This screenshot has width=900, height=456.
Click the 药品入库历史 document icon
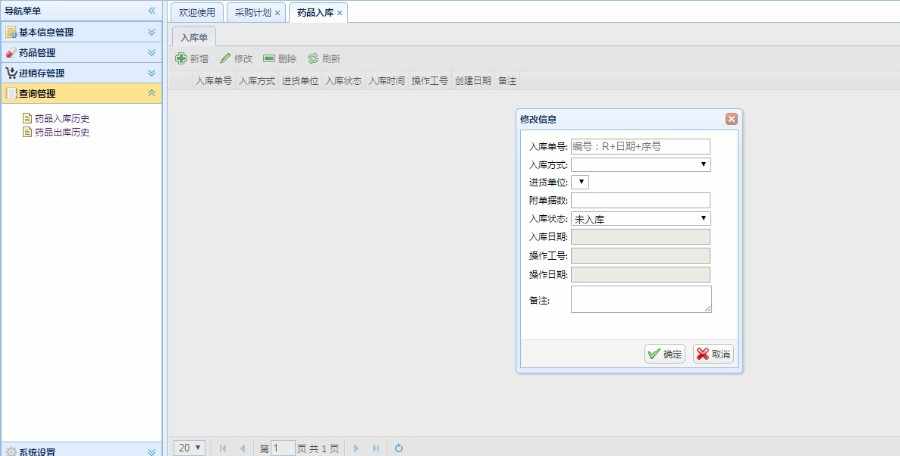(x=27, y=118)
